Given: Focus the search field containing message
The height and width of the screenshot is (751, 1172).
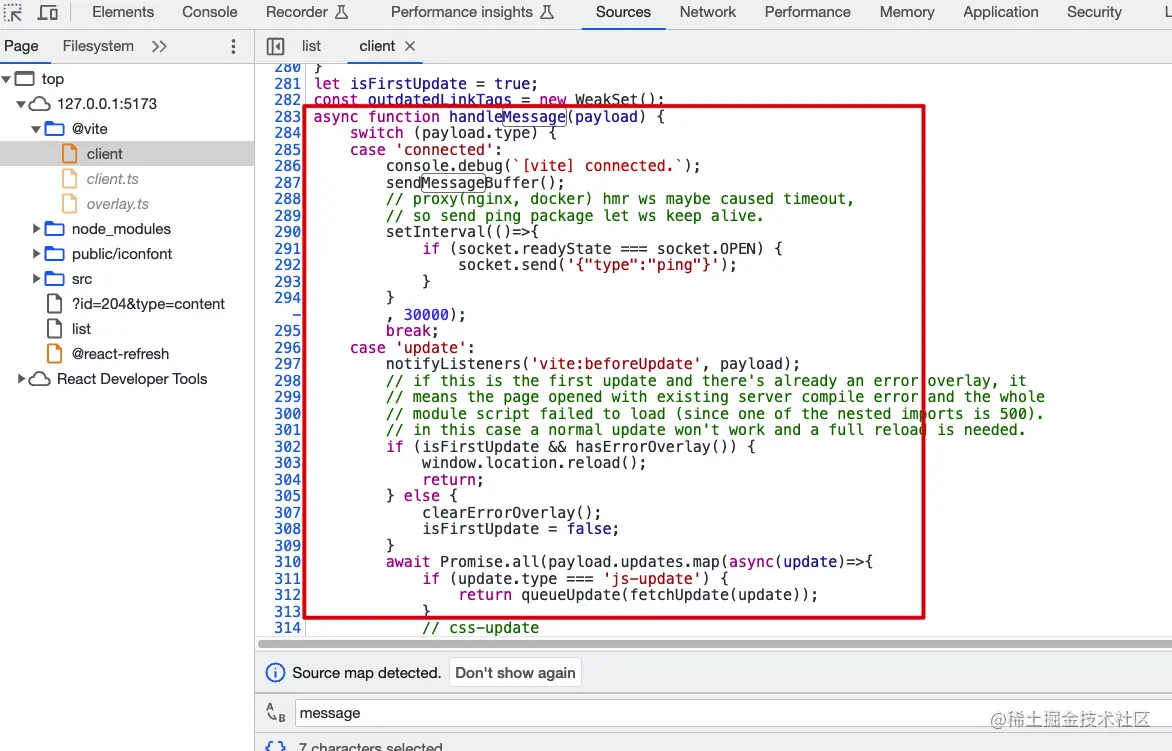Looking at the screenshot, I should tap(732, 713).
